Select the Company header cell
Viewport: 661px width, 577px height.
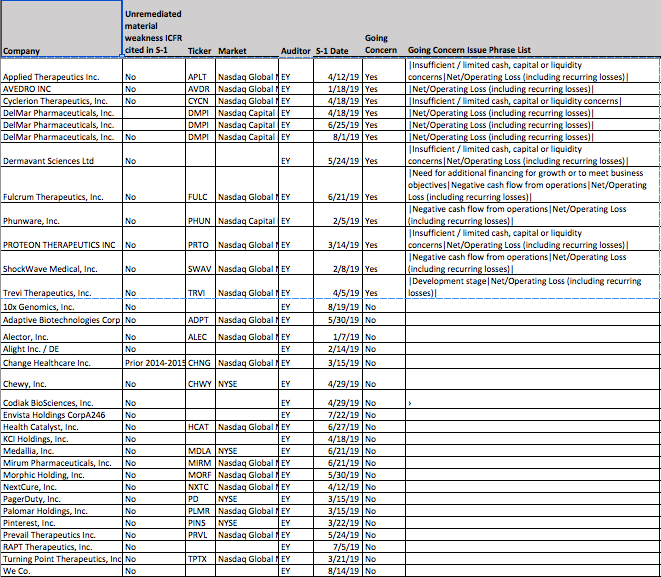click(x=62, y=29)
